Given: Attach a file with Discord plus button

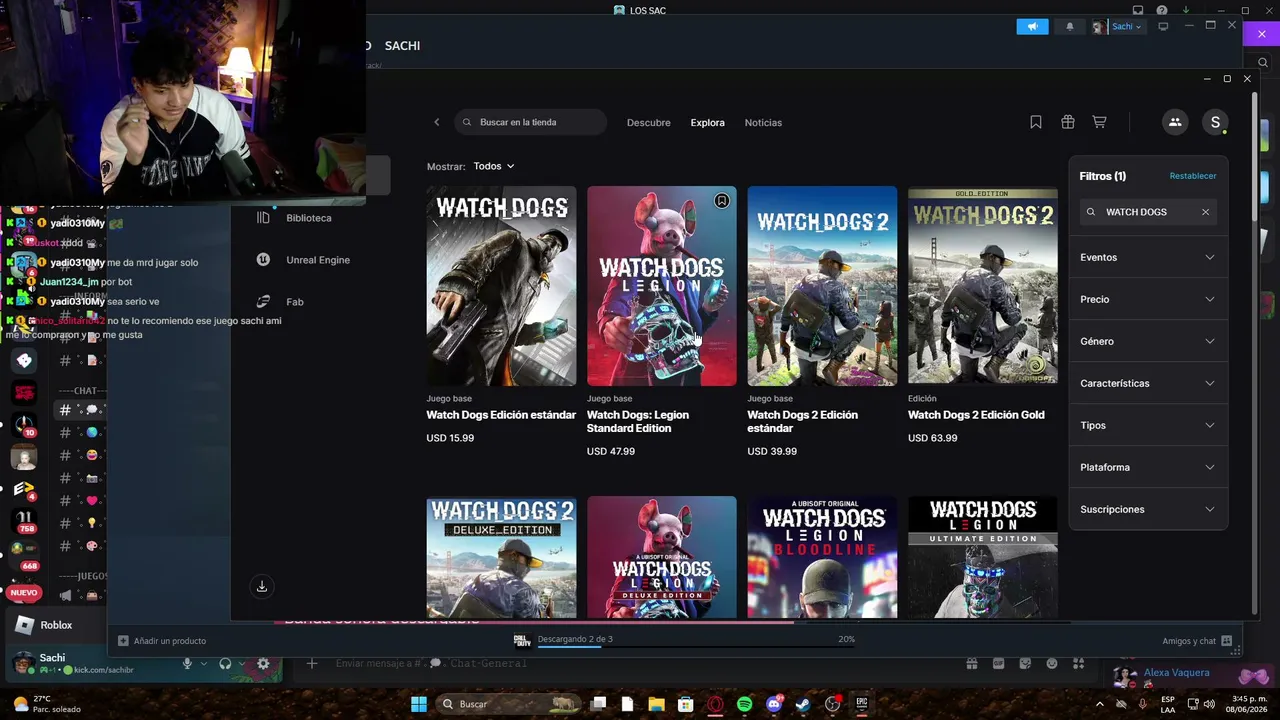Looking at the screenshot, I should [312, 663].
